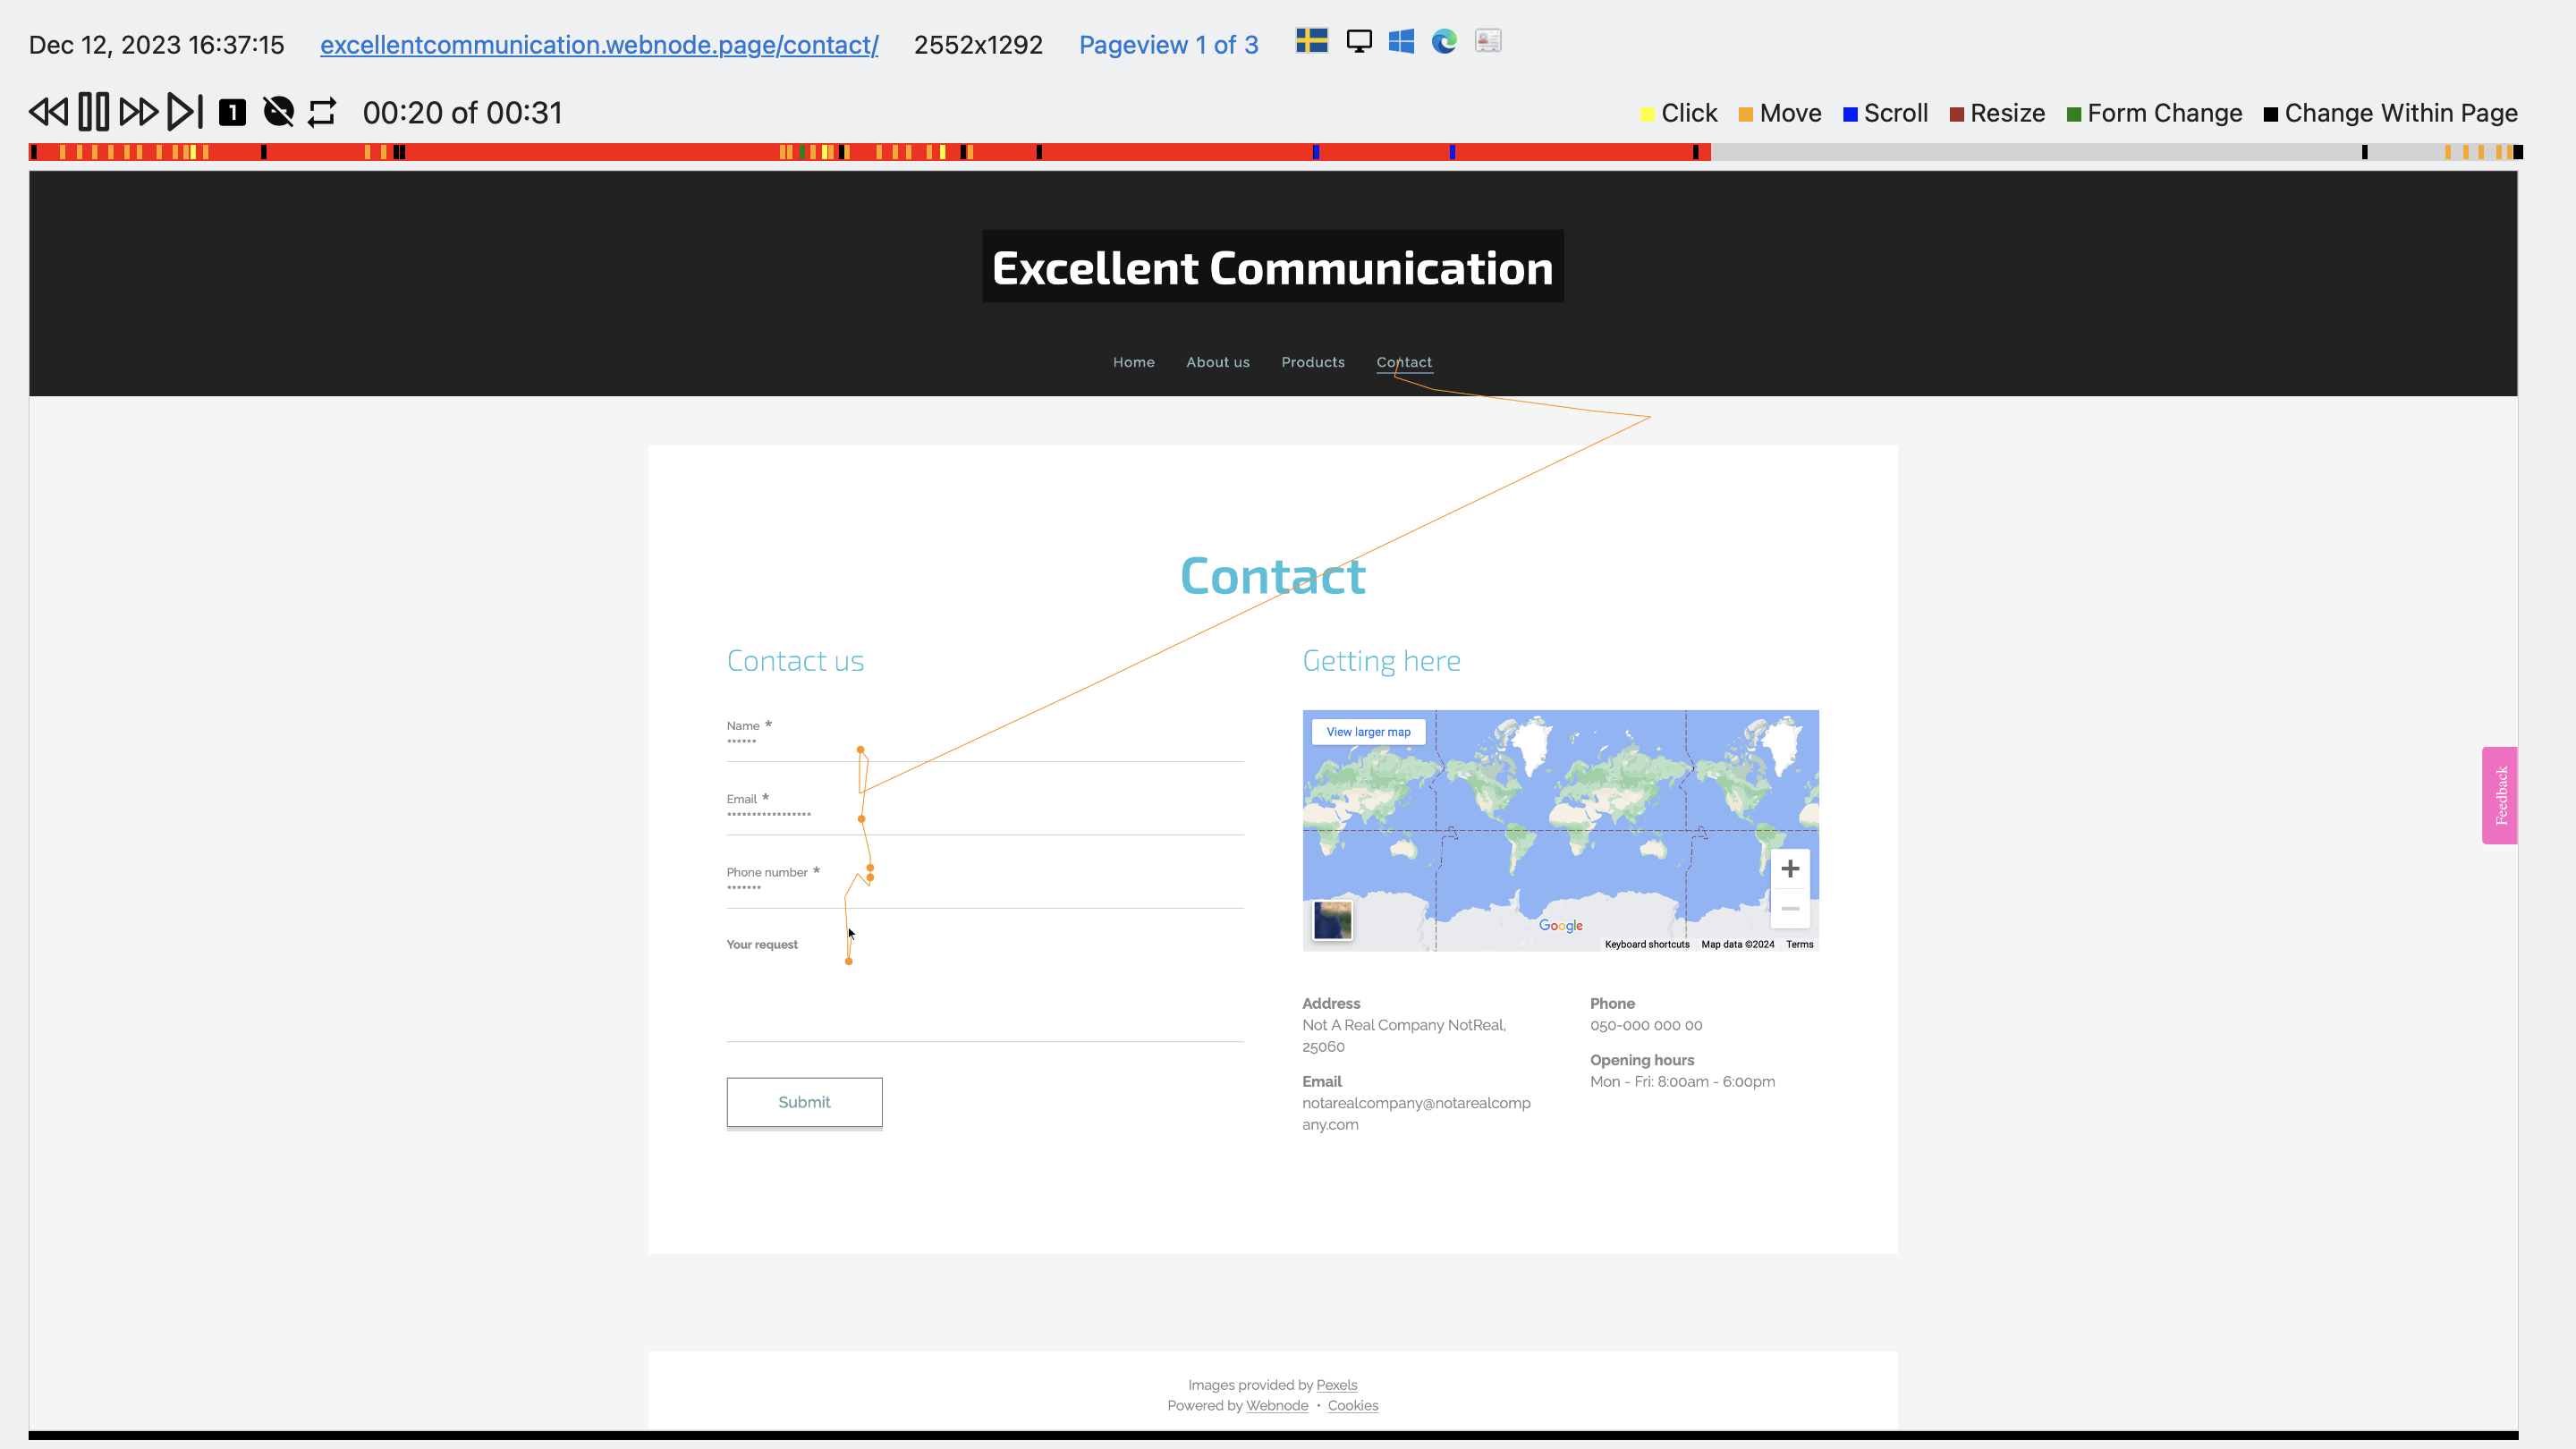The image size is (2576, 1449).
Task: Click the visitor profile card icon
Action: click(1488, 41)
